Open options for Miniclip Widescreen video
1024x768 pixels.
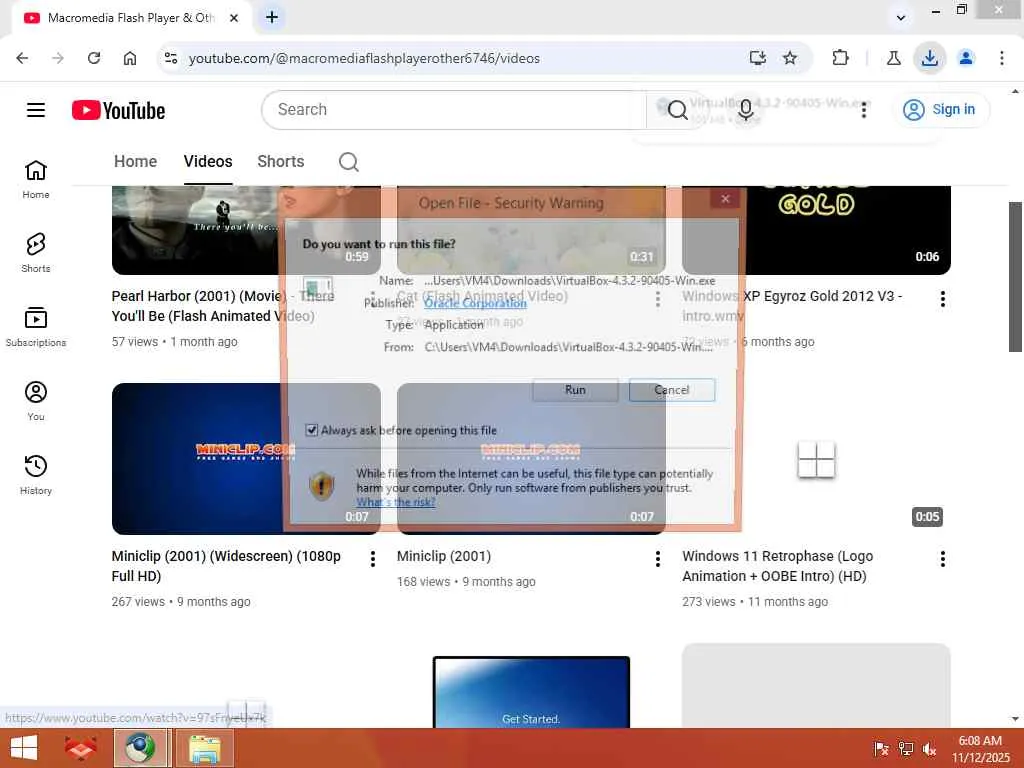pos(372,559)
